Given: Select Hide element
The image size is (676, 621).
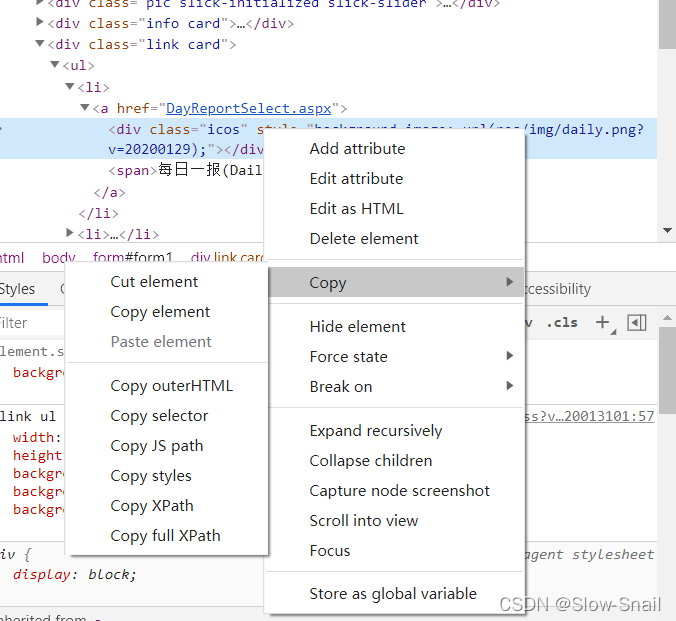Looking at the screenshot, I should 394,327.
